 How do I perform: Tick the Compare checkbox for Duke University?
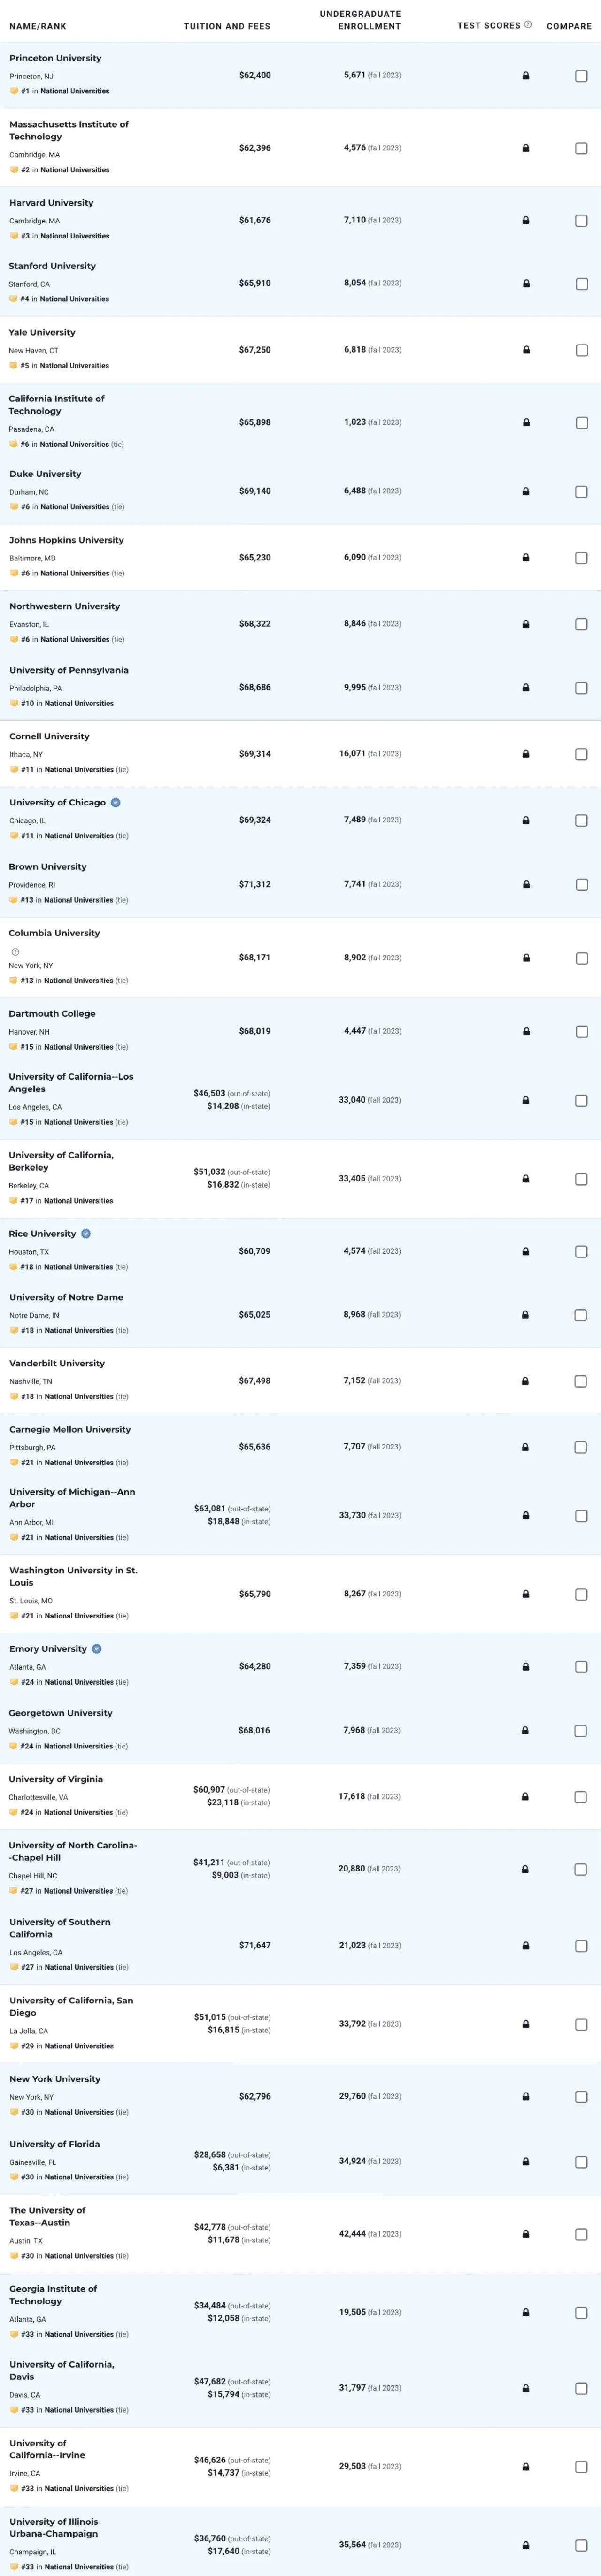click(x=581, y=492)
